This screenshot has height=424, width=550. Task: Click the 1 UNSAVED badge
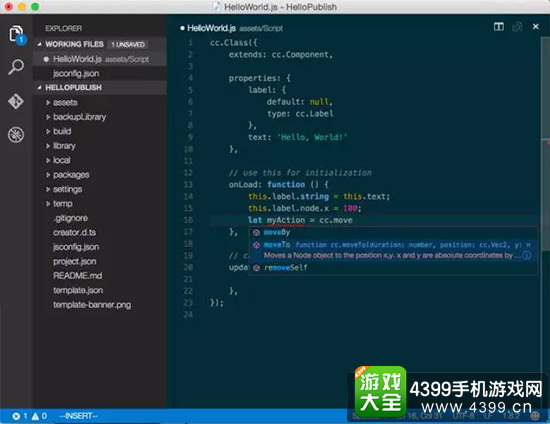(x=128, y=45)
